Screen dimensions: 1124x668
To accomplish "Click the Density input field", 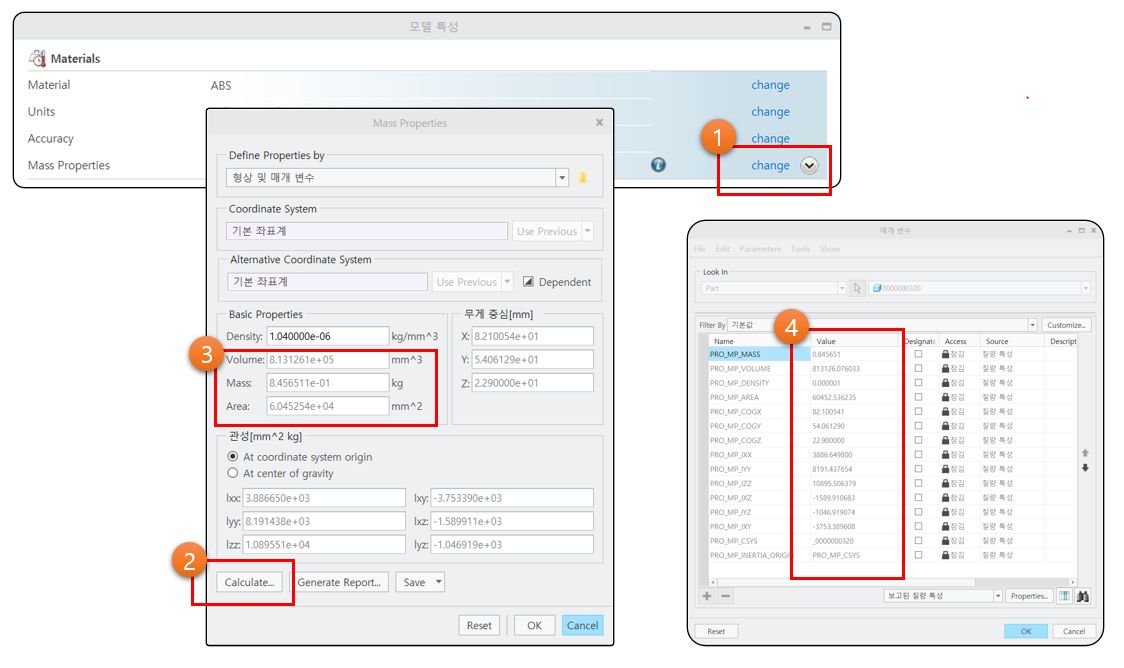I will tap(328, 336).
